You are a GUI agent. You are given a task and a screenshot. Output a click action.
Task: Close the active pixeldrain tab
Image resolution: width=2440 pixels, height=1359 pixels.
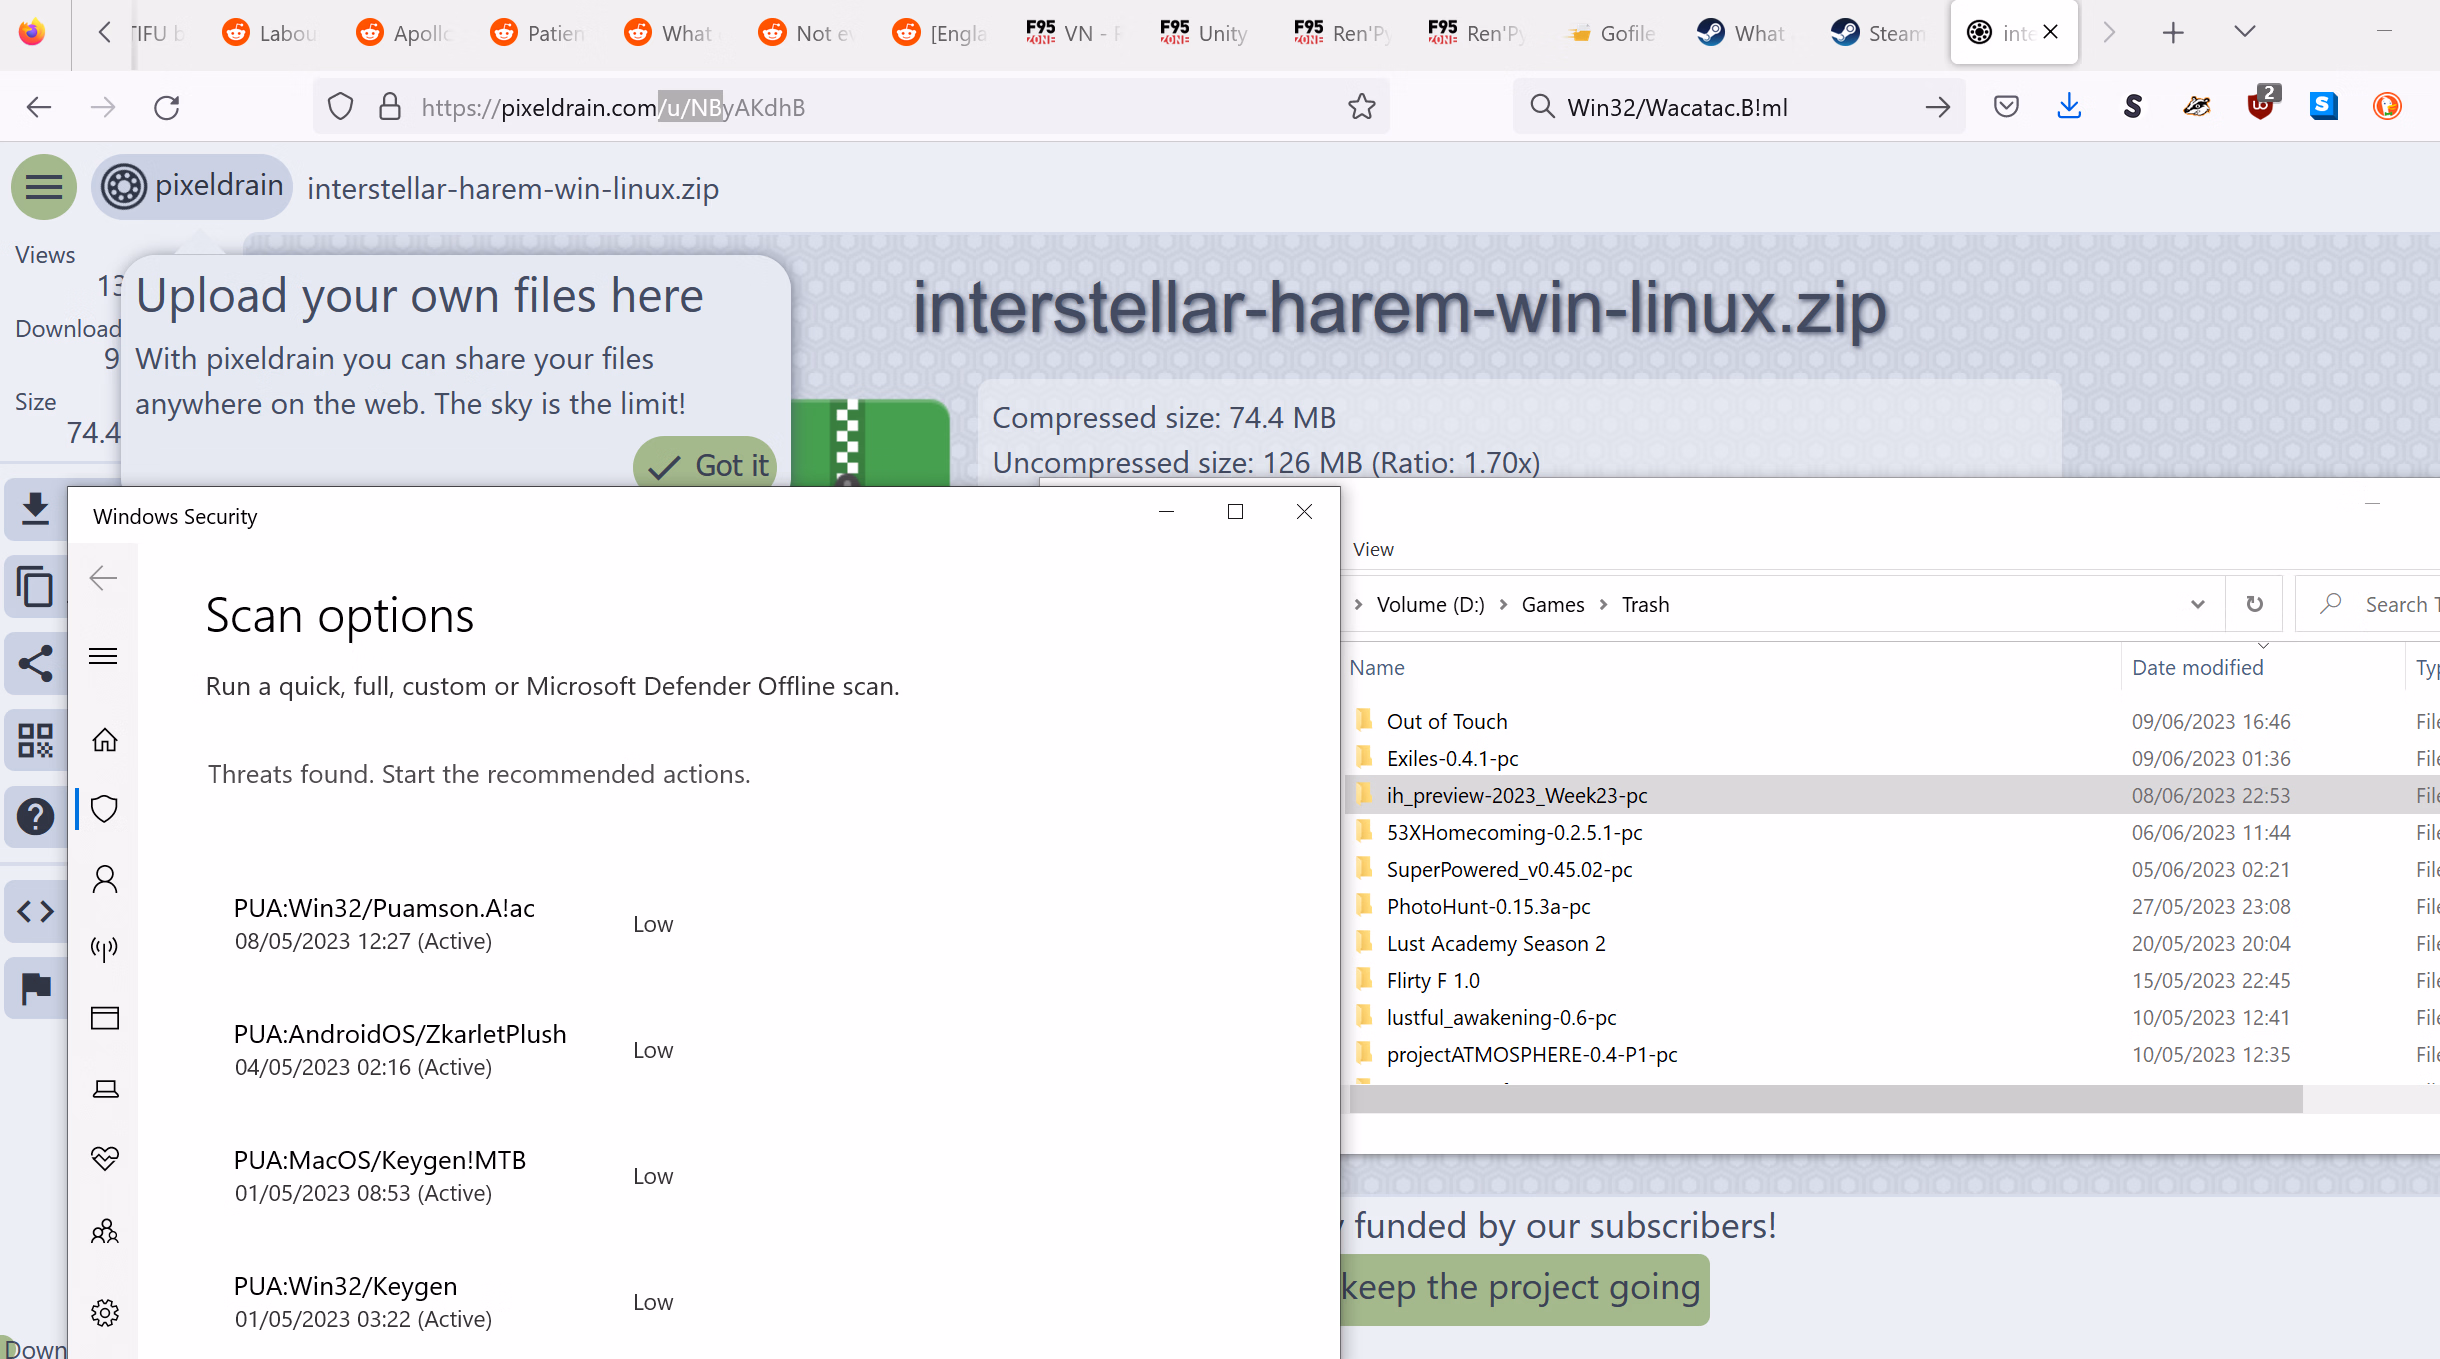tap(2051, 32)
